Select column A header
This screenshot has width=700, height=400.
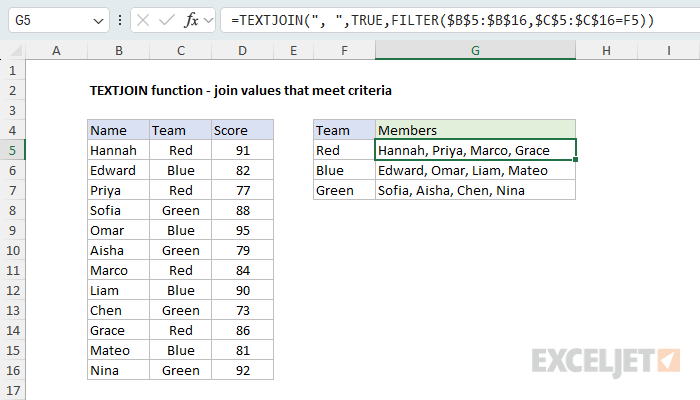point(56,50)
